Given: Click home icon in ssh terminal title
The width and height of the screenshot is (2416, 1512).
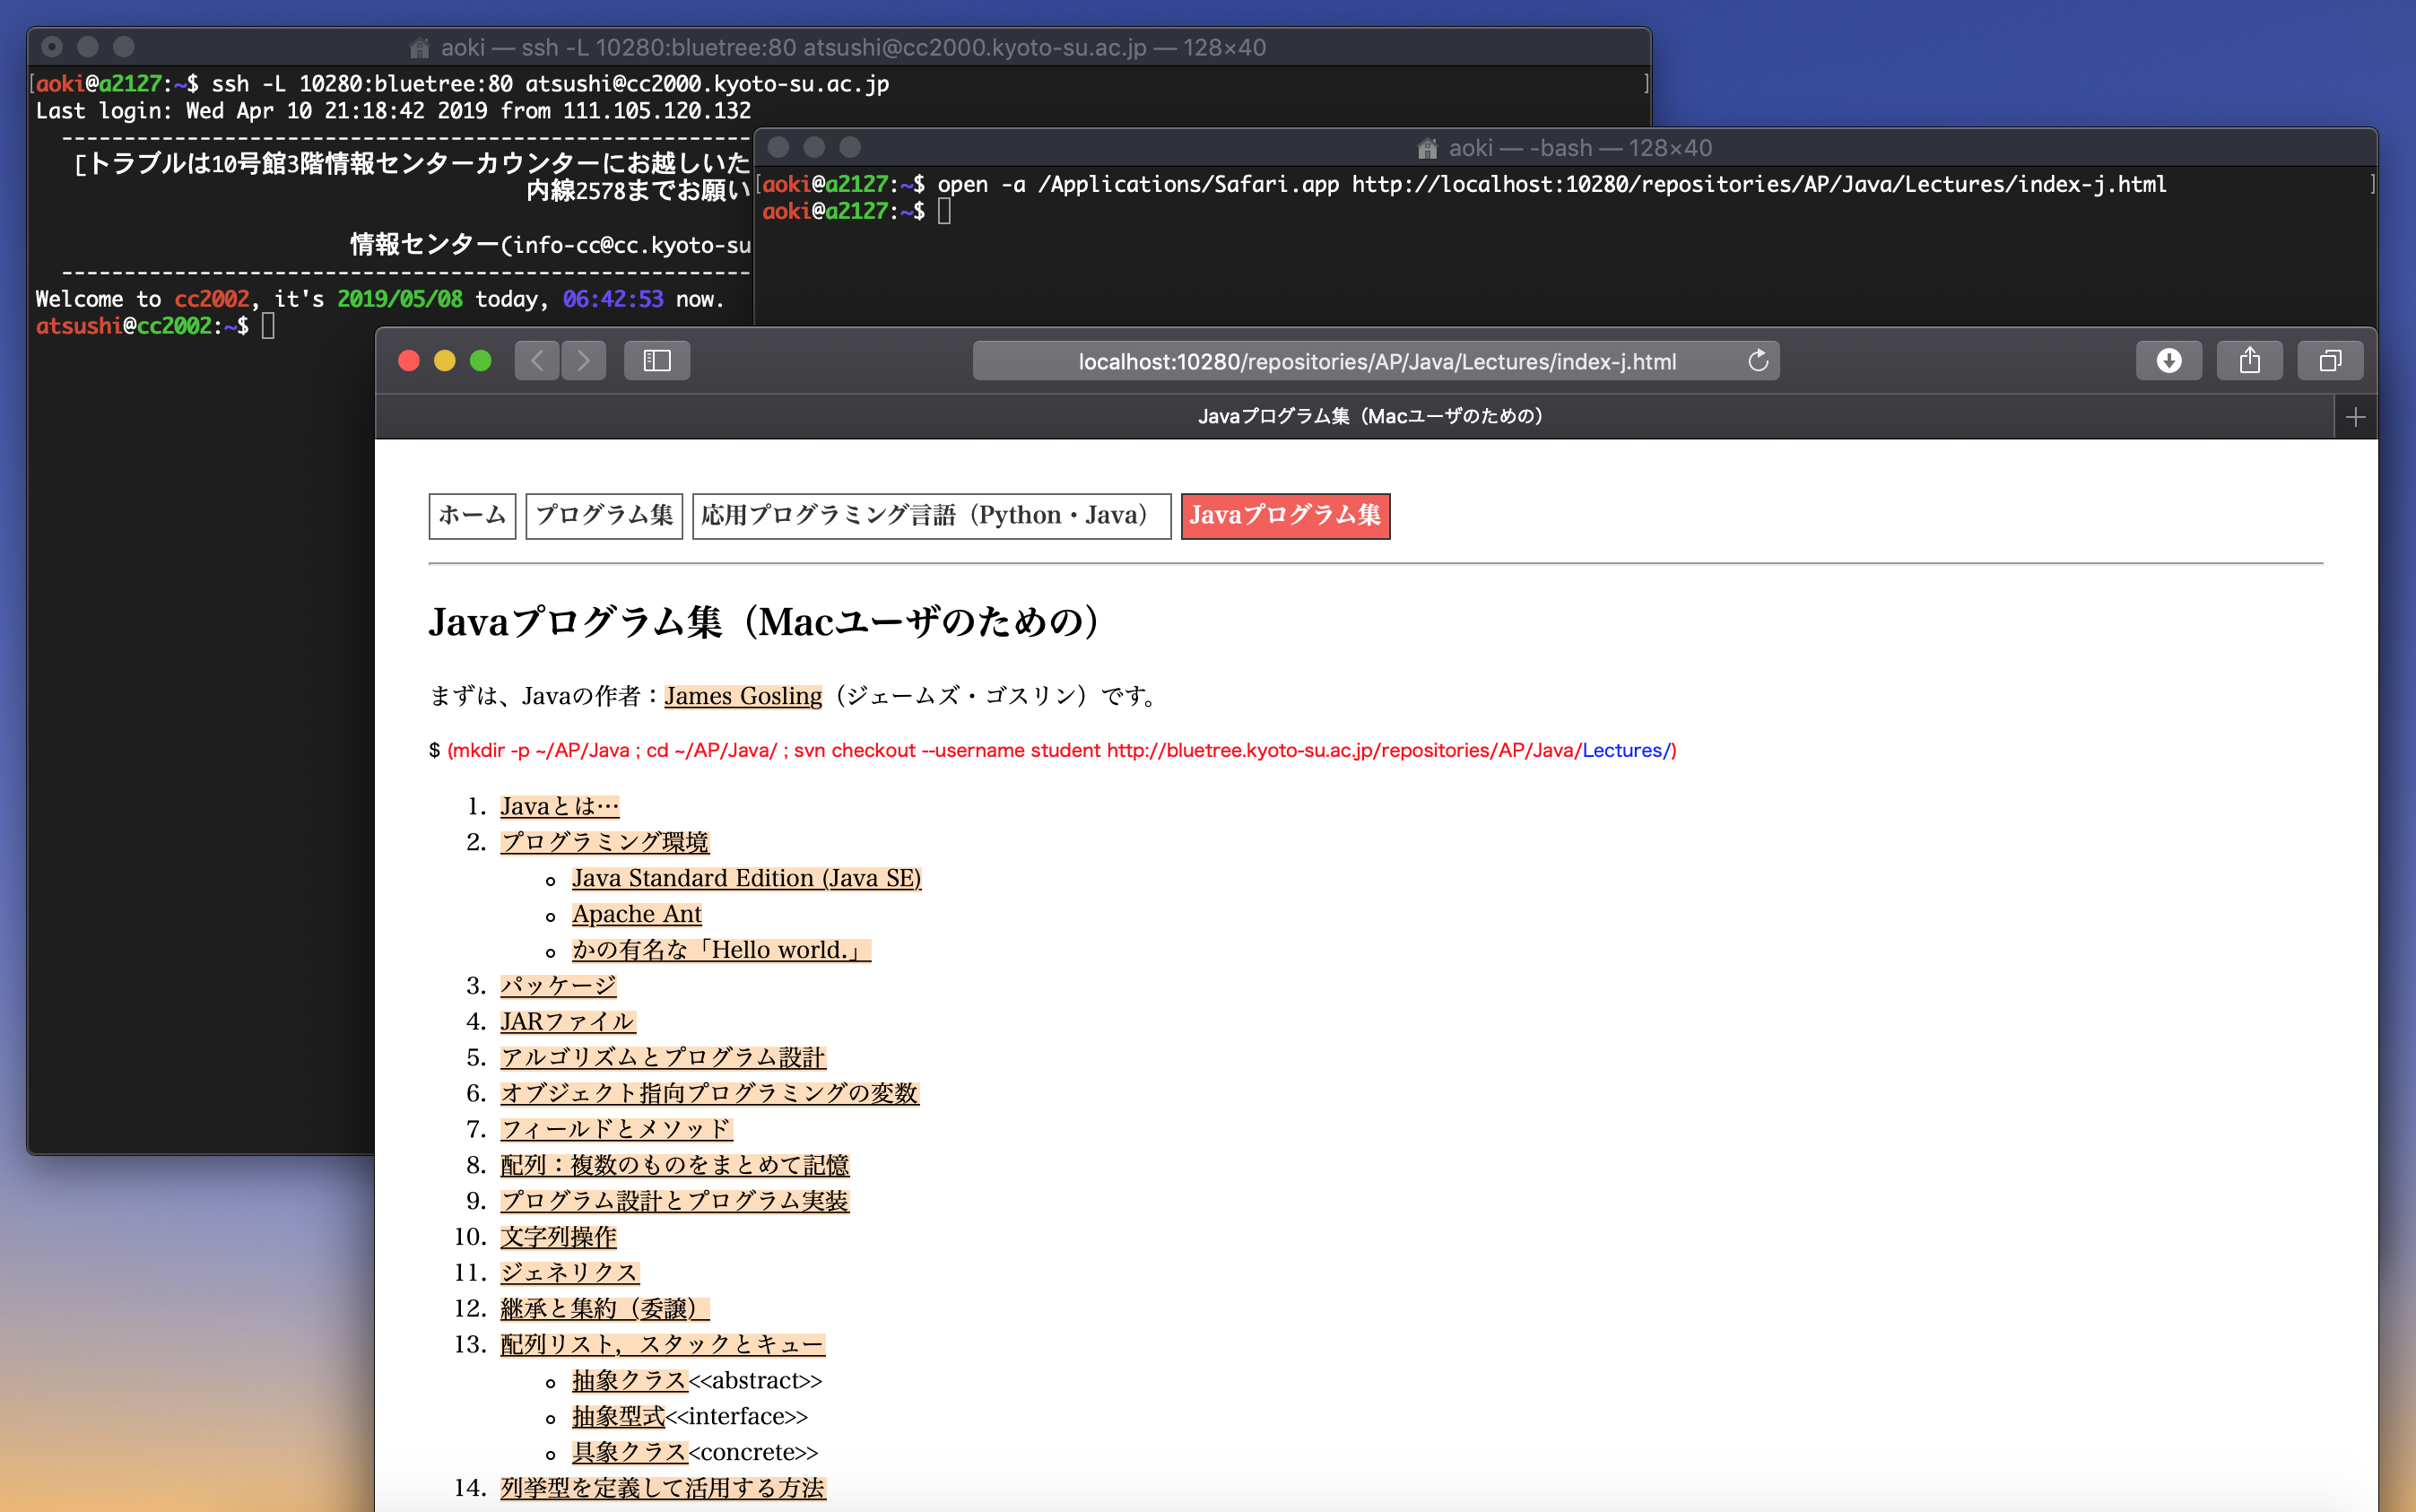Looking at the screenshot, I should pos(420,48).
